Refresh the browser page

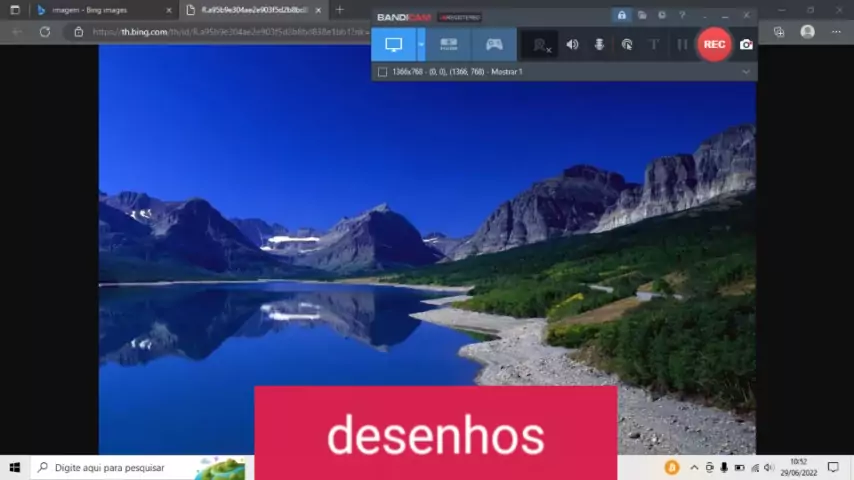[45, 32]
